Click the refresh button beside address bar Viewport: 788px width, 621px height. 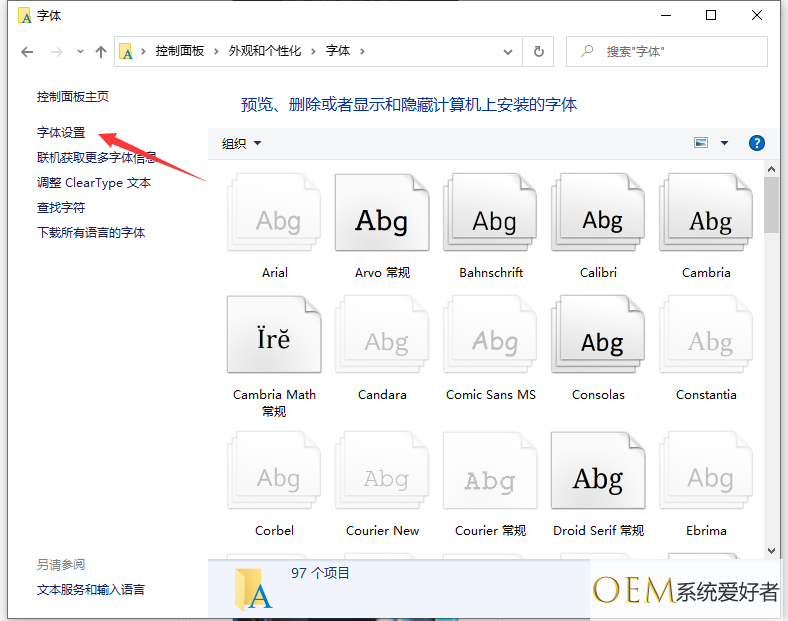(x=539, y=51)
